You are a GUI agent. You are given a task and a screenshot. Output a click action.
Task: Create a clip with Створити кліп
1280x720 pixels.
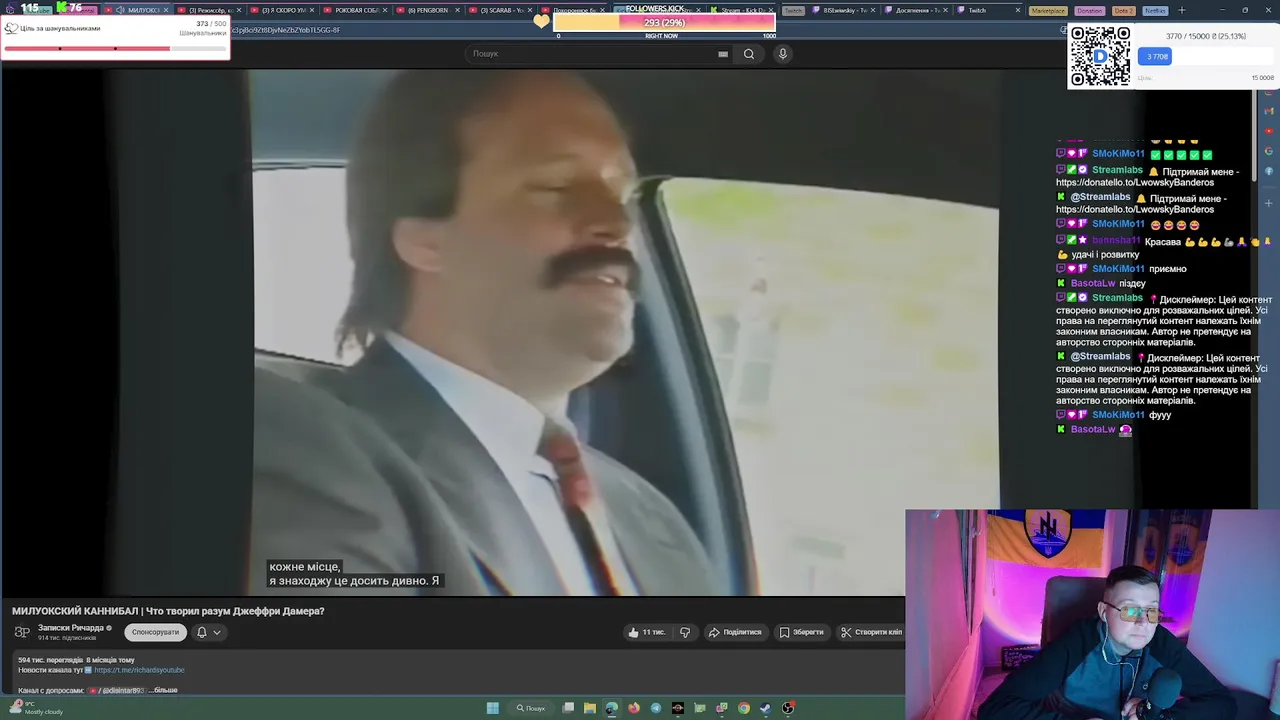coord(871,632)
